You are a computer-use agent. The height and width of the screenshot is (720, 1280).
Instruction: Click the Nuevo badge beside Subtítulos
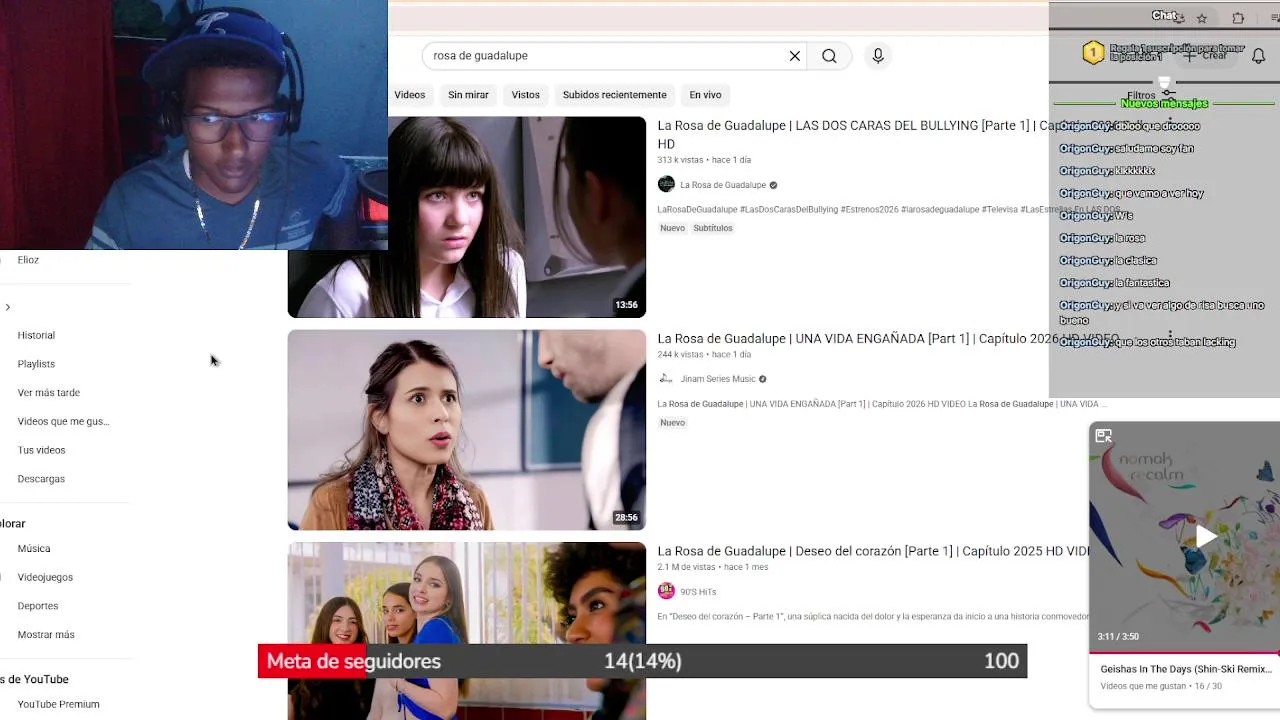pyautogui.click(x=672, y=228)
